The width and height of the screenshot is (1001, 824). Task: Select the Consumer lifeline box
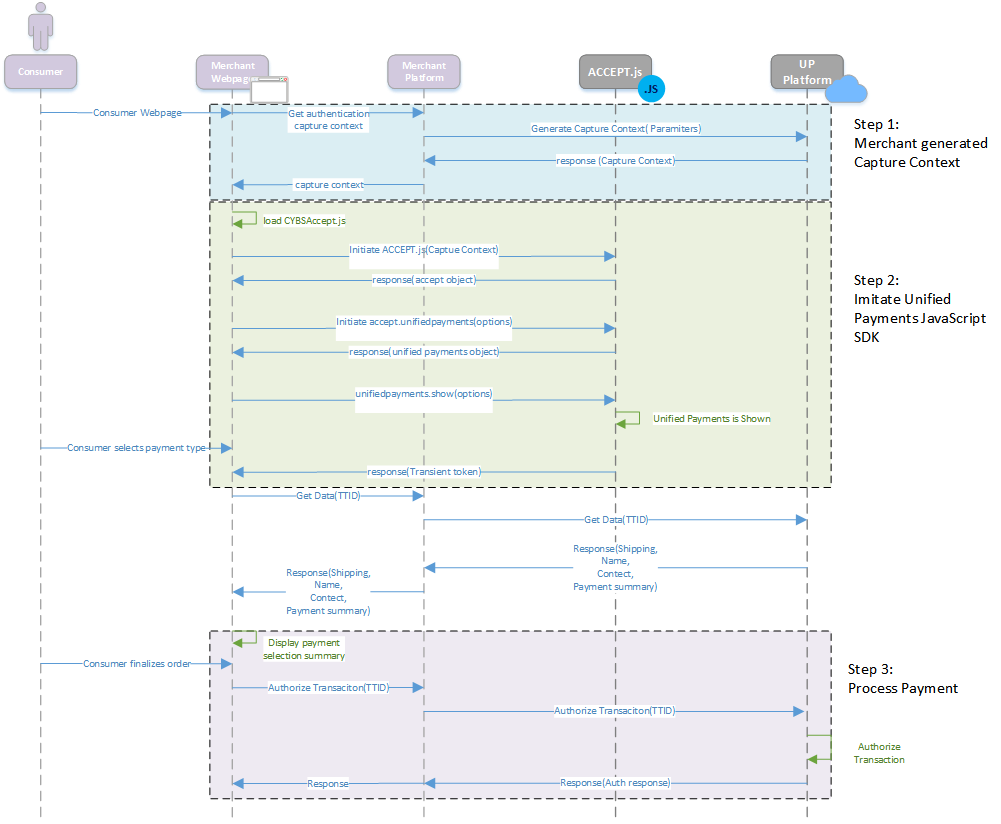pyautogui.click(x=40, y=71)
